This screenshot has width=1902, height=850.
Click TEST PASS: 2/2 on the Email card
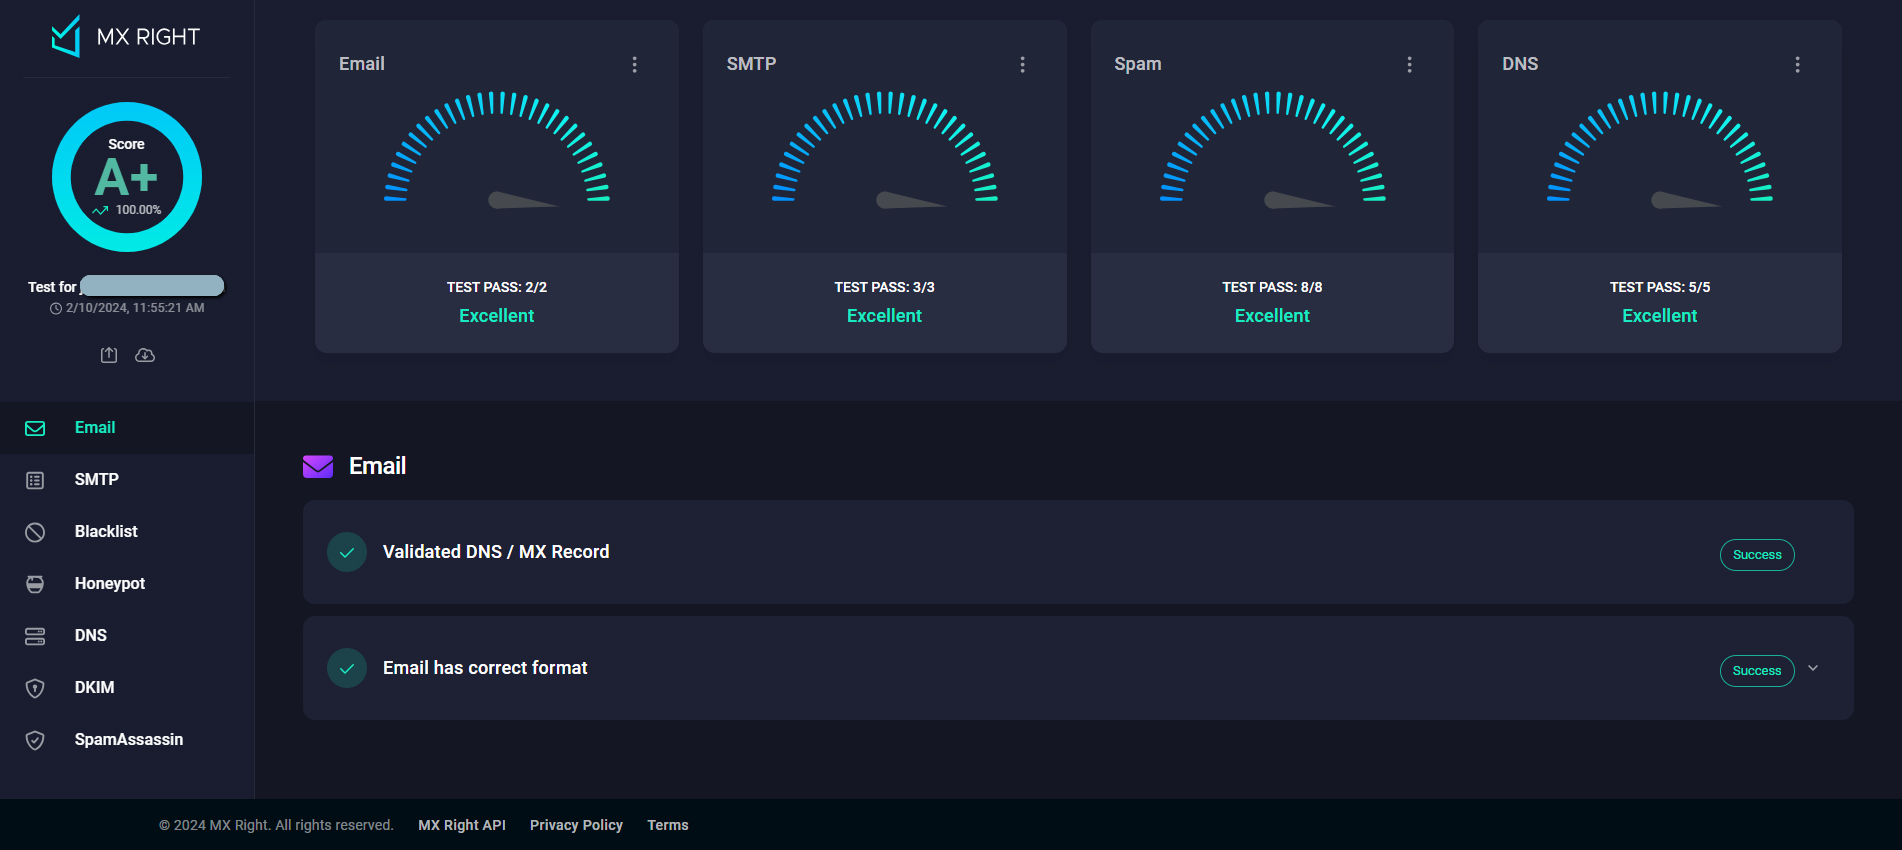pyautogui.click(x=497, y=287)
